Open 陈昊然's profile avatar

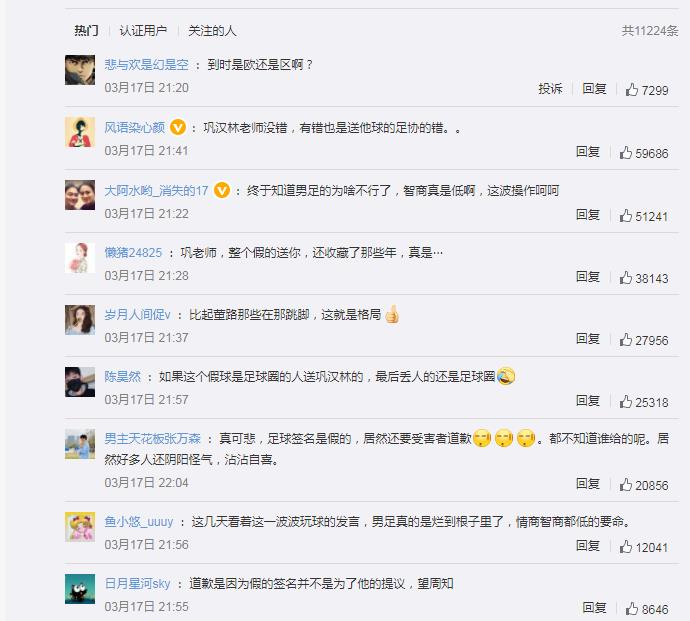pyautogui.click(x=80, y=382)
